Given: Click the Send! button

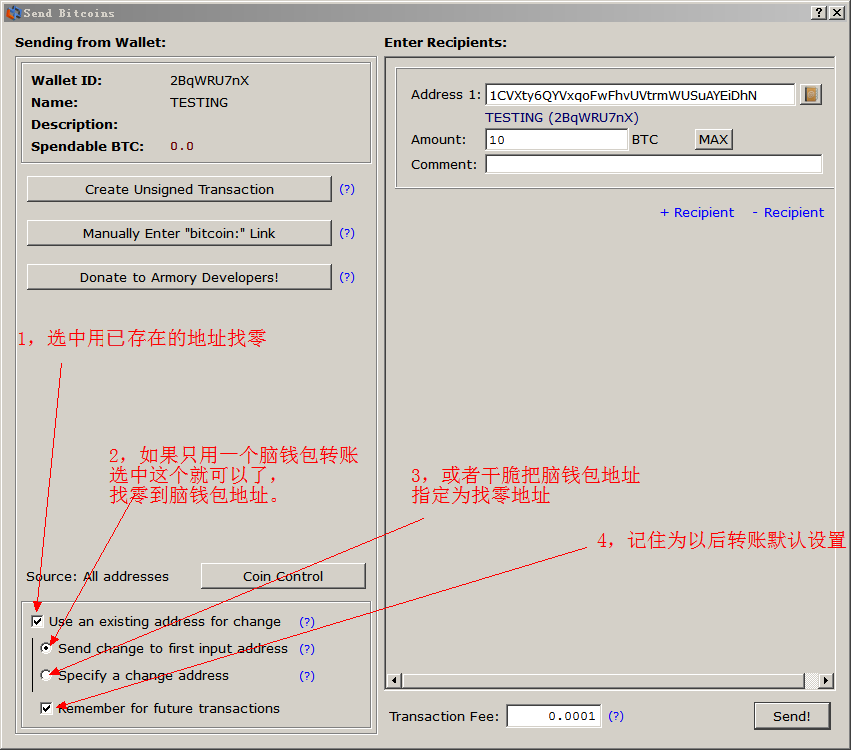Looking at the screenshot, I should [x=791, y=716].
